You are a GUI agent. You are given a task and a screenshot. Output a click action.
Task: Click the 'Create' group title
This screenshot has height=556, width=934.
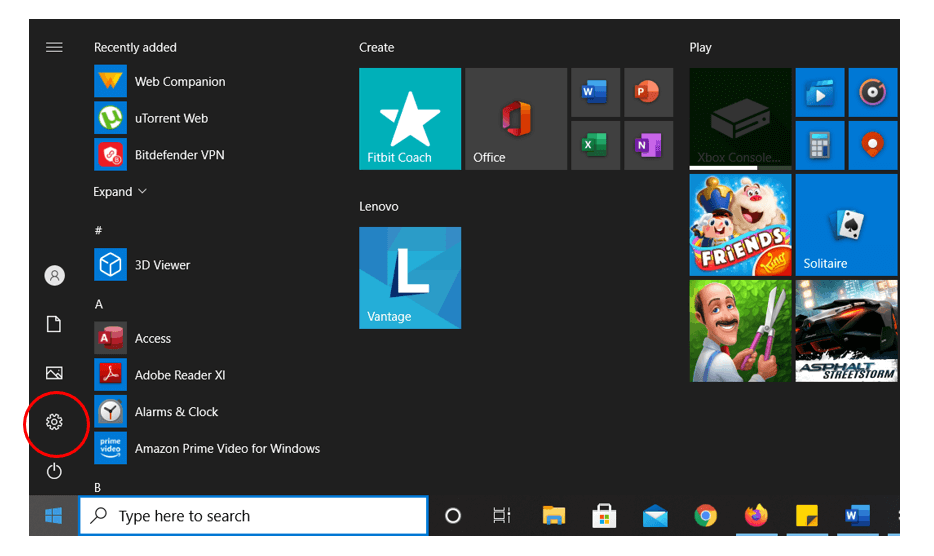point(376,47)
